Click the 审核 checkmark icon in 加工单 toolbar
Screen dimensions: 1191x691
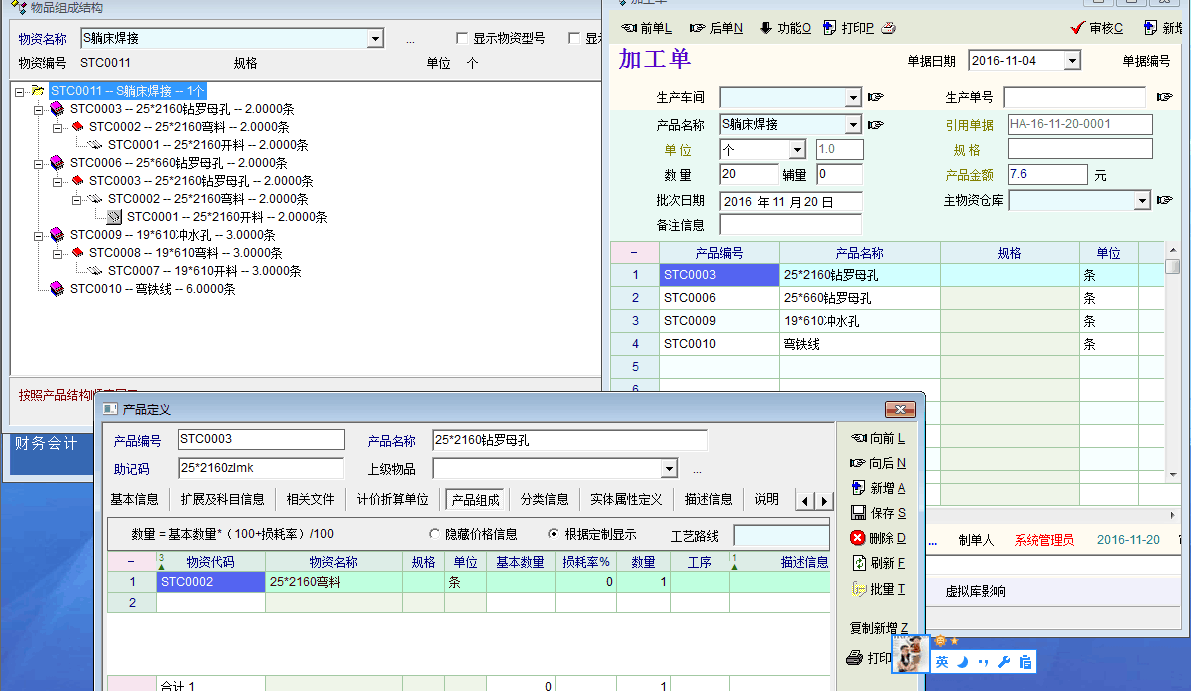click(x=1077, y=28)
